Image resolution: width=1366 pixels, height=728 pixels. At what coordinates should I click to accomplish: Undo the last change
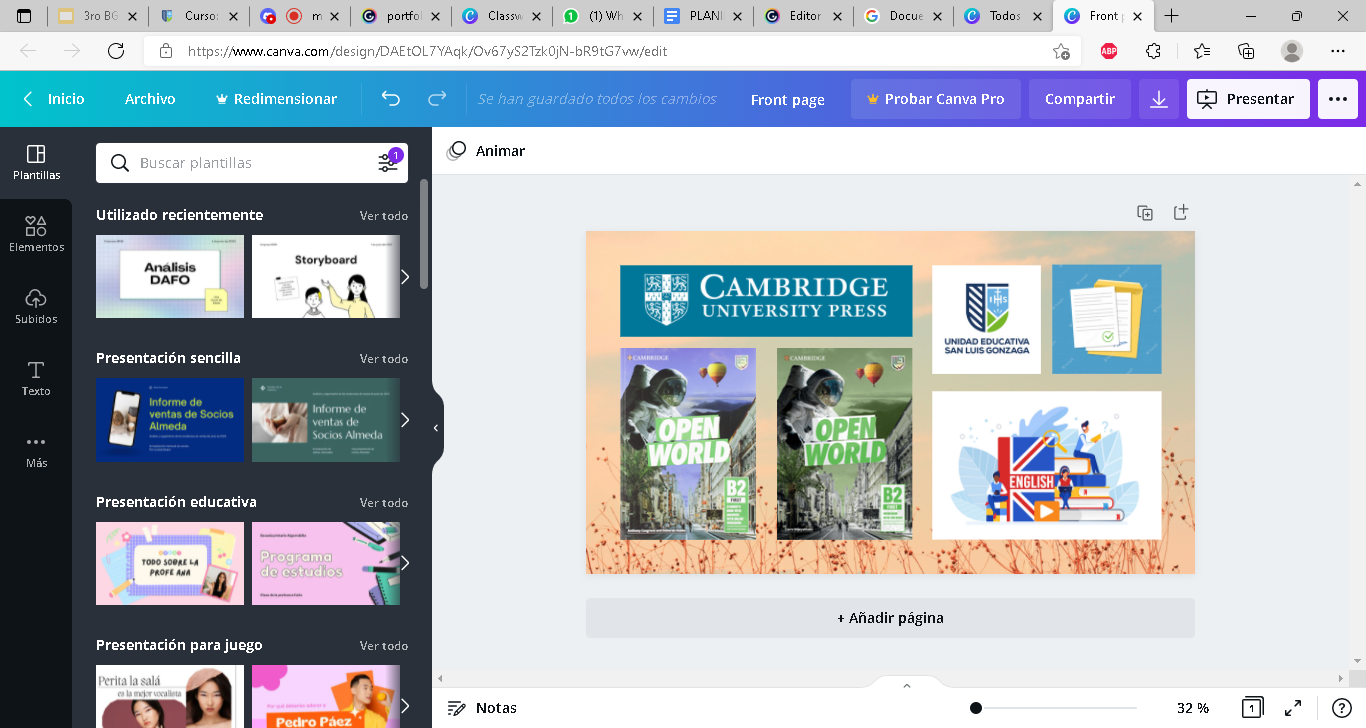(389, 98)
